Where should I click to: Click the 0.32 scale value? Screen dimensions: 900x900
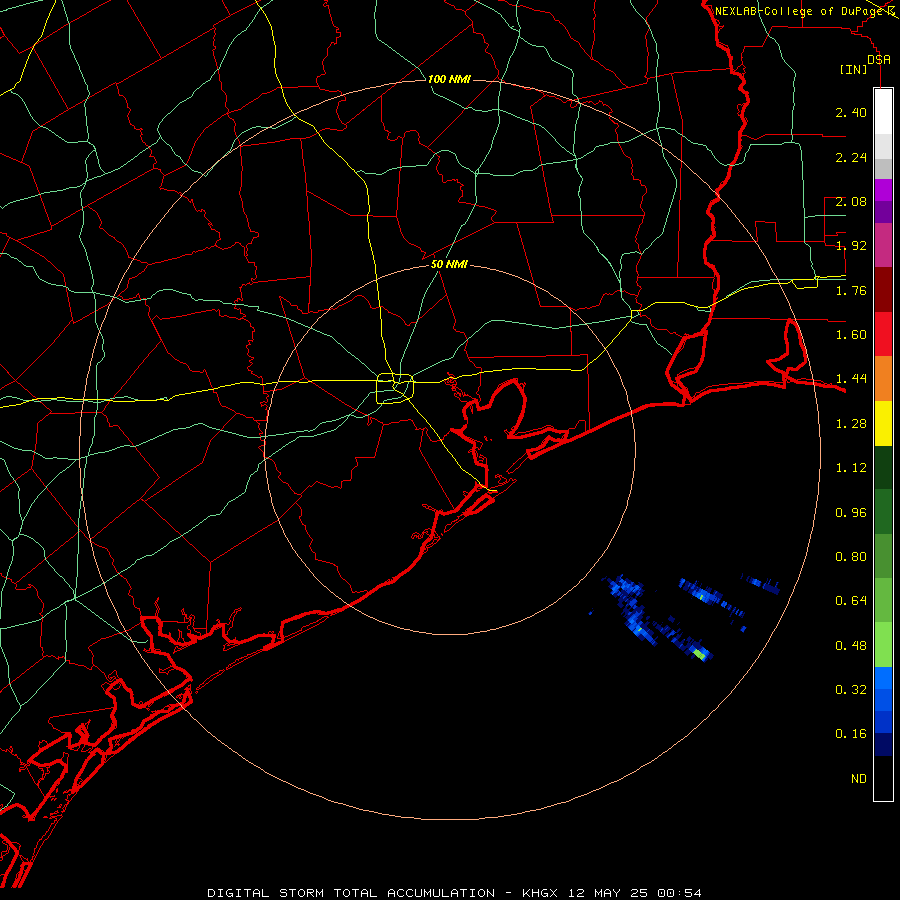coord(851,690)
